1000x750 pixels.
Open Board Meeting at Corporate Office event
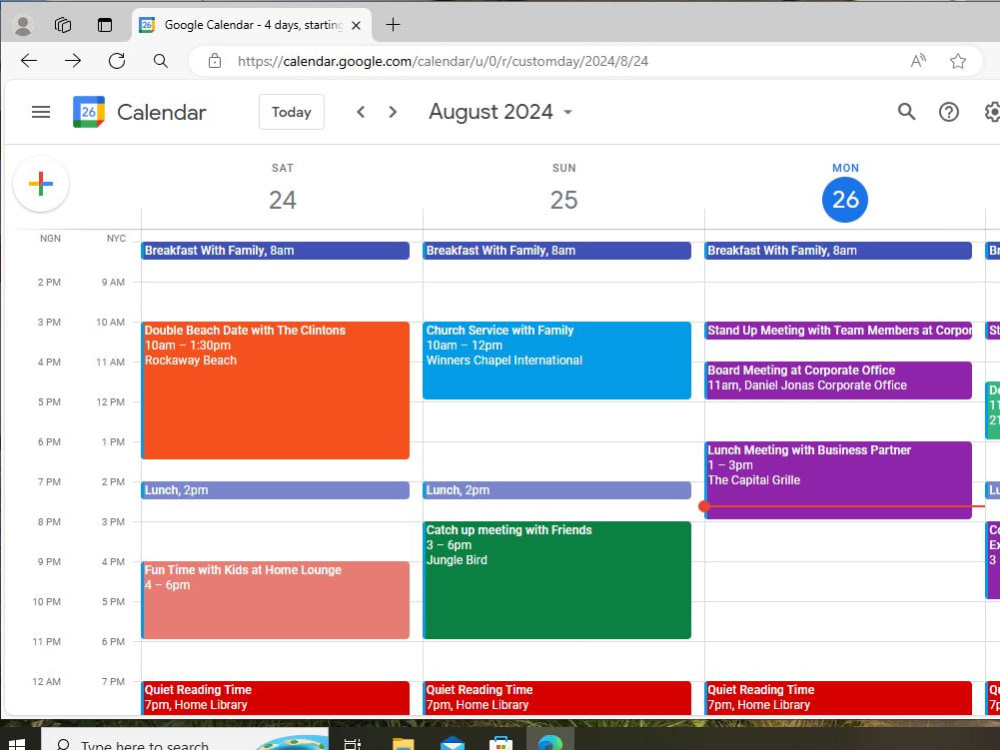click(x=838, y=380)
